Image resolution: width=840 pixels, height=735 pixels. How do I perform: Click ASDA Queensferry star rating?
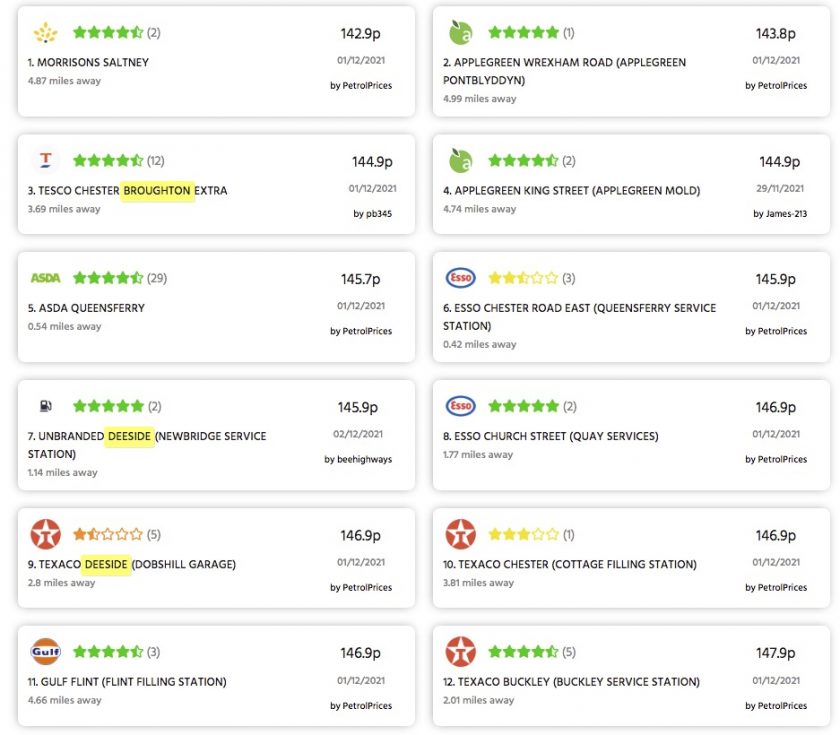pyautogui.click(x=107, y=278)
